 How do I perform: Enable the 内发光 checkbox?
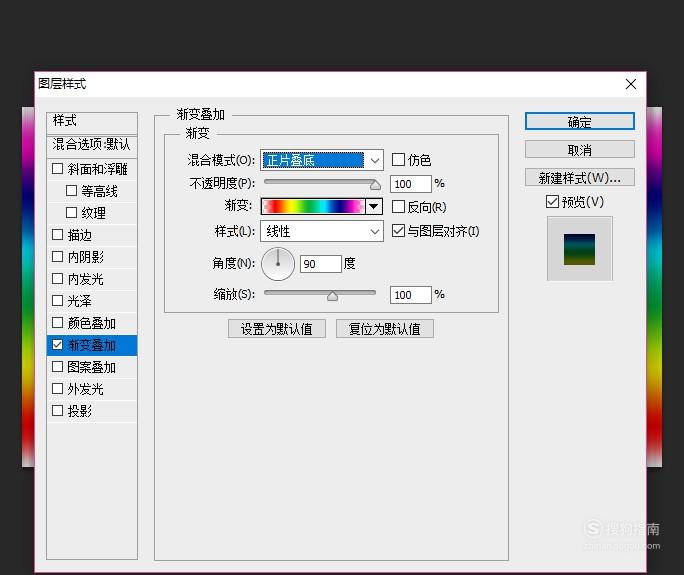58,278
